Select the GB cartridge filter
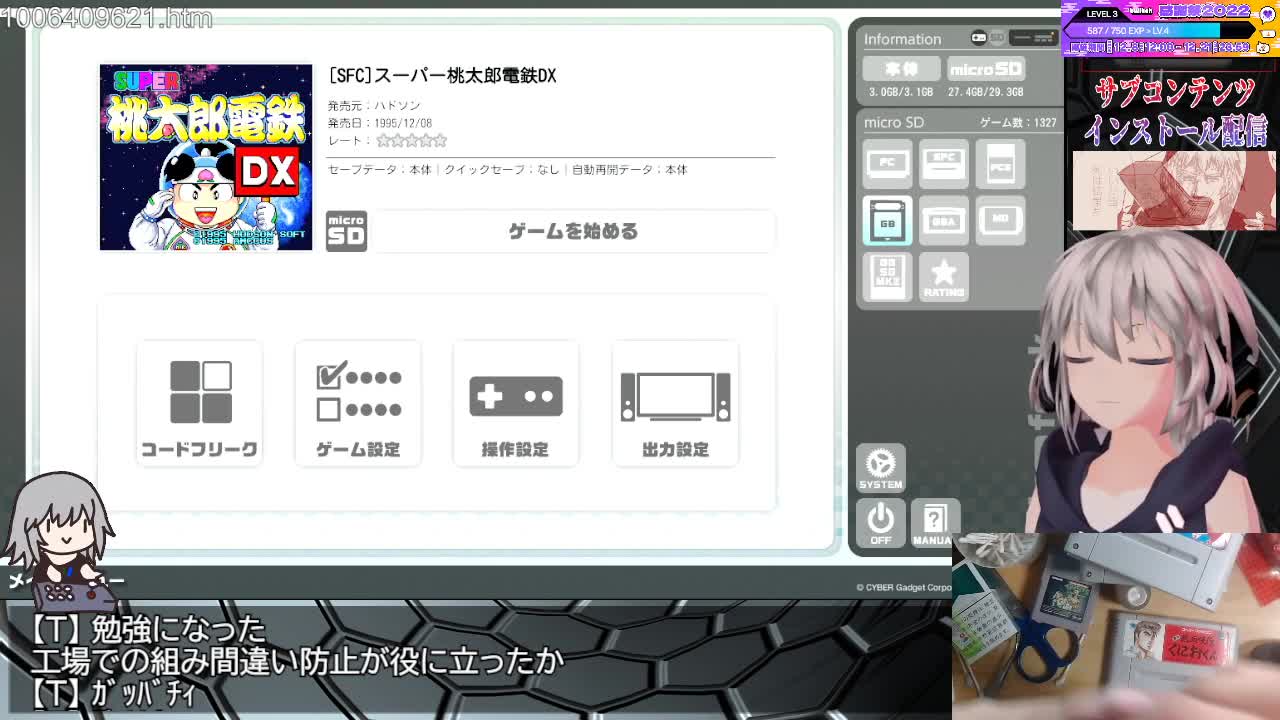Image resolution: width=1280 pixels, height=720 pixels. coord(887,221)
